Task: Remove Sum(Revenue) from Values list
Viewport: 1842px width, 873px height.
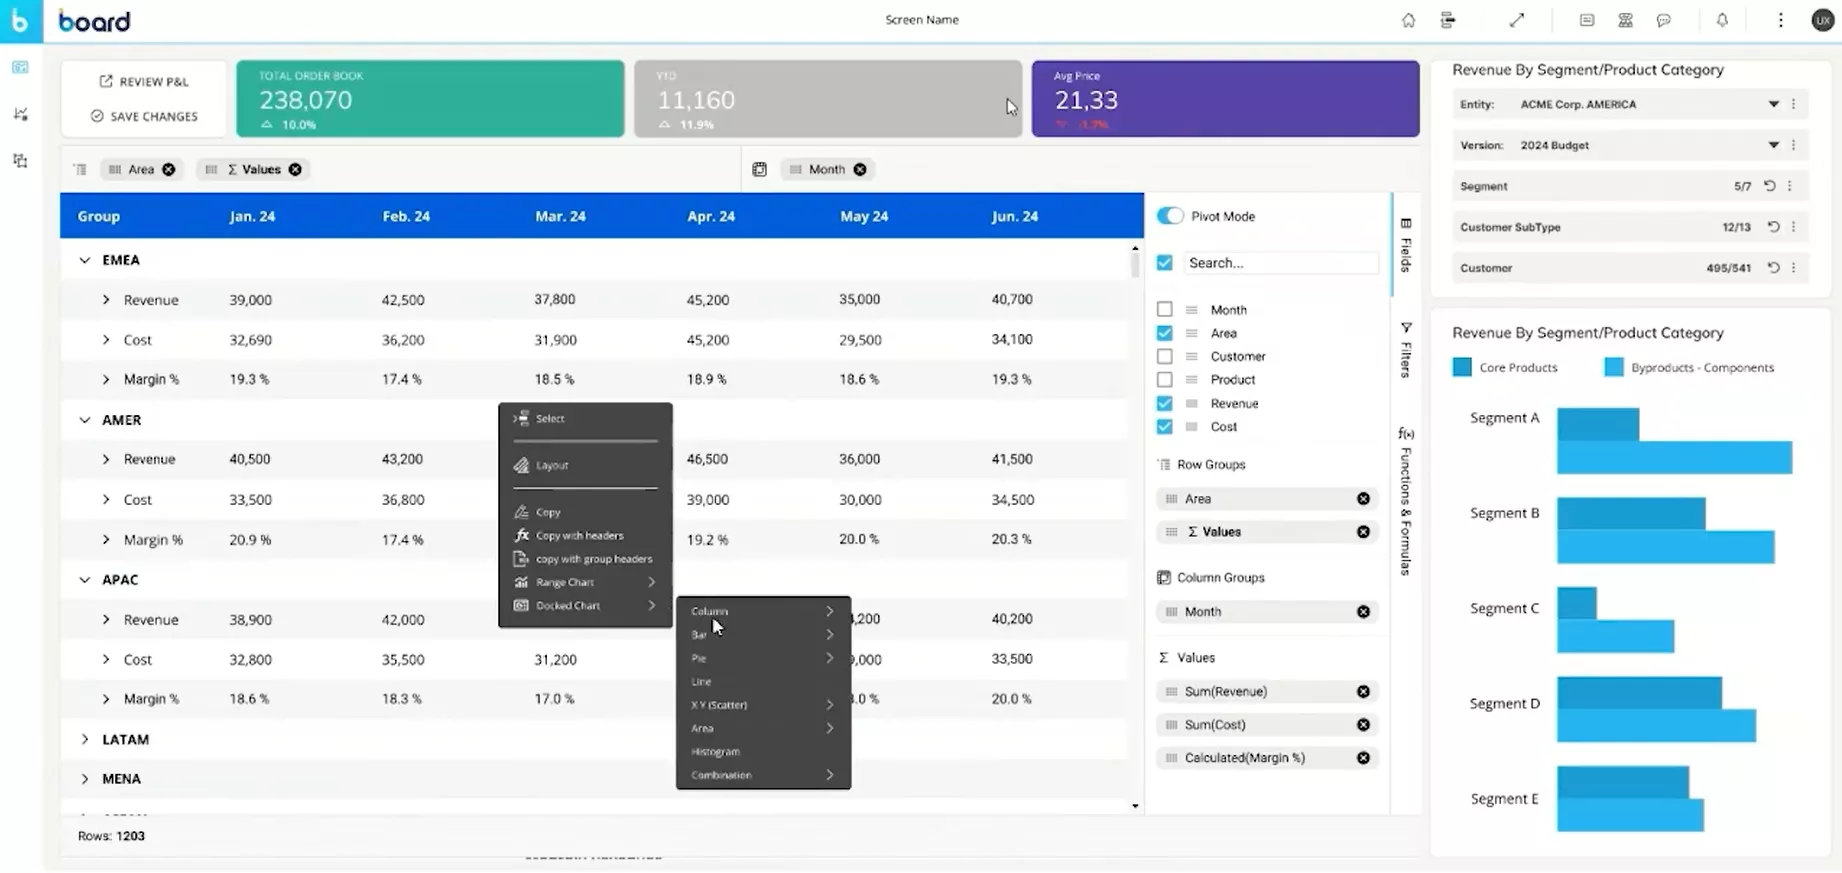Action: pyautogui.click(x=1363, y=692)
